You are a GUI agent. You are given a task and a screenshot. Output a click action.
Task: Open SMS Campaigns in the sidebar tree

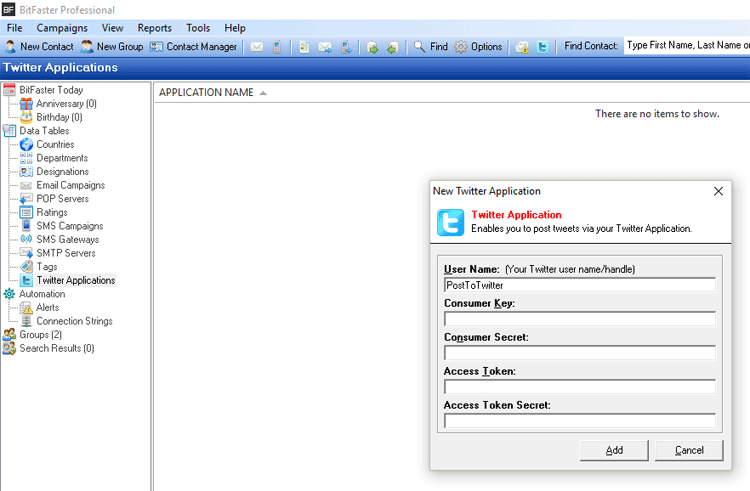pyautogui.click(x=70, y=226)
